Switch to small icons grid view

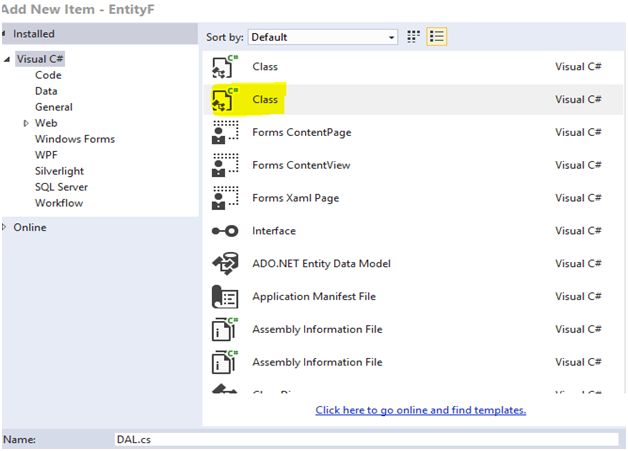click(414, 37)
